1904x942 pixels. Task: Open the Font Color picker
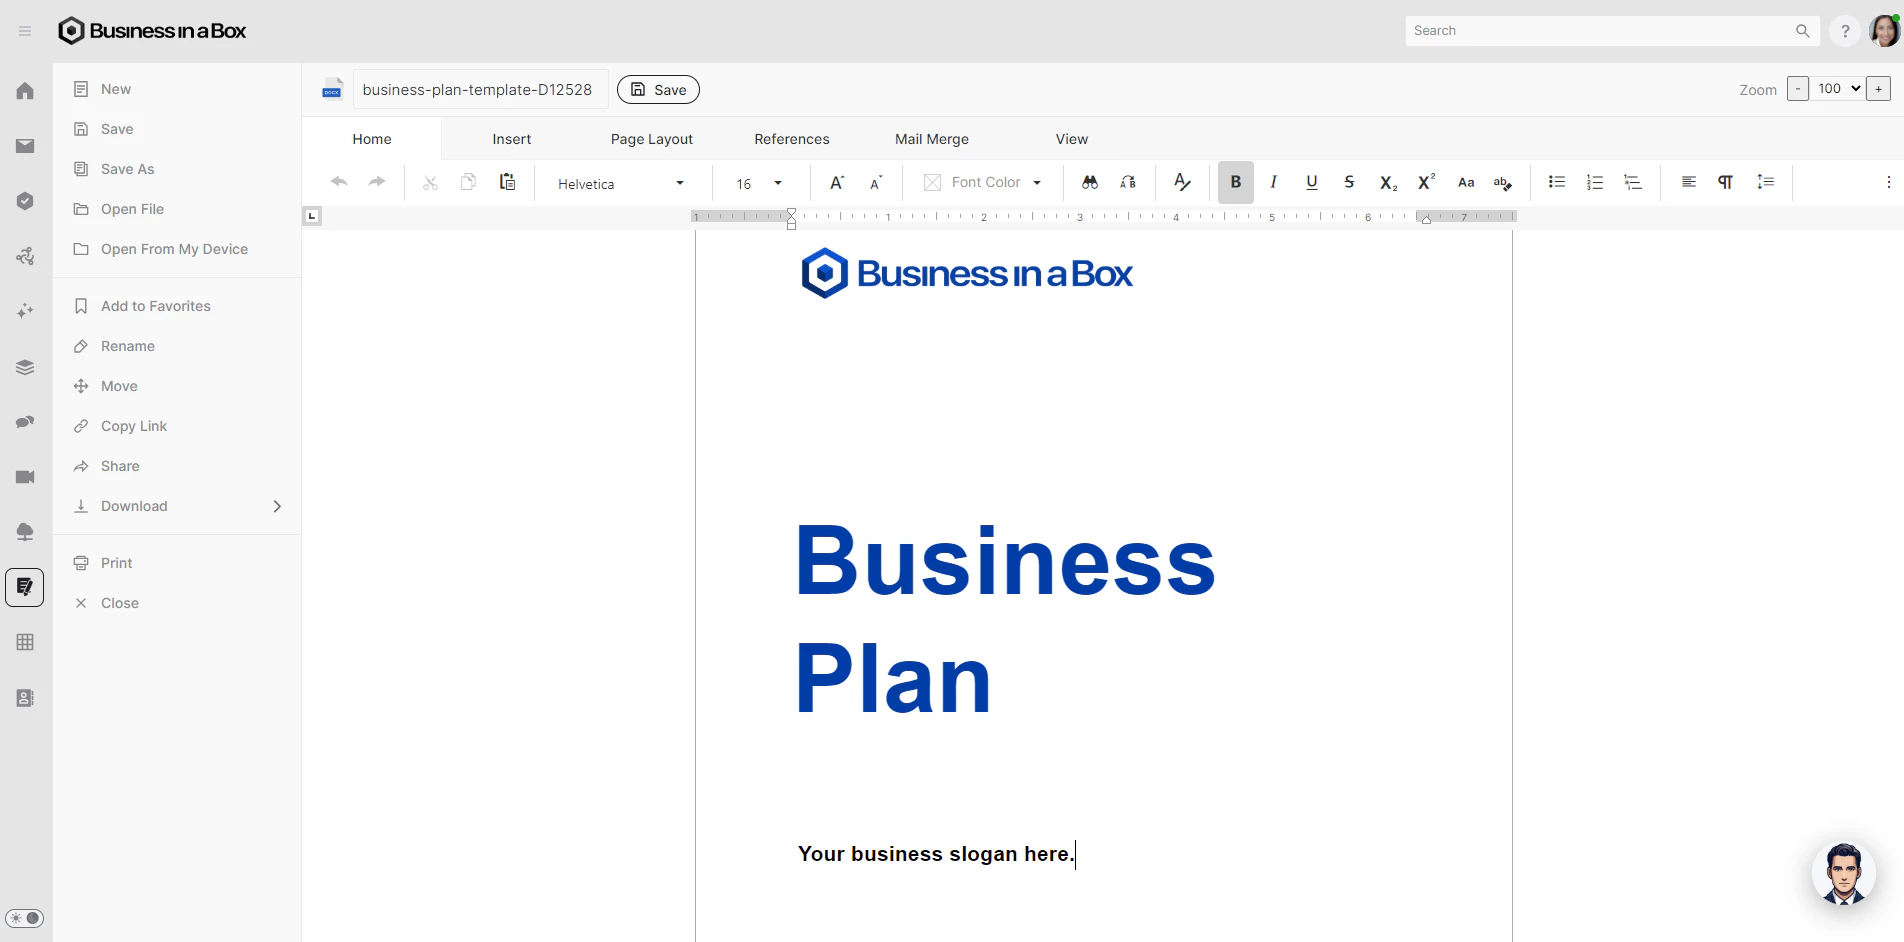(983, 182)
